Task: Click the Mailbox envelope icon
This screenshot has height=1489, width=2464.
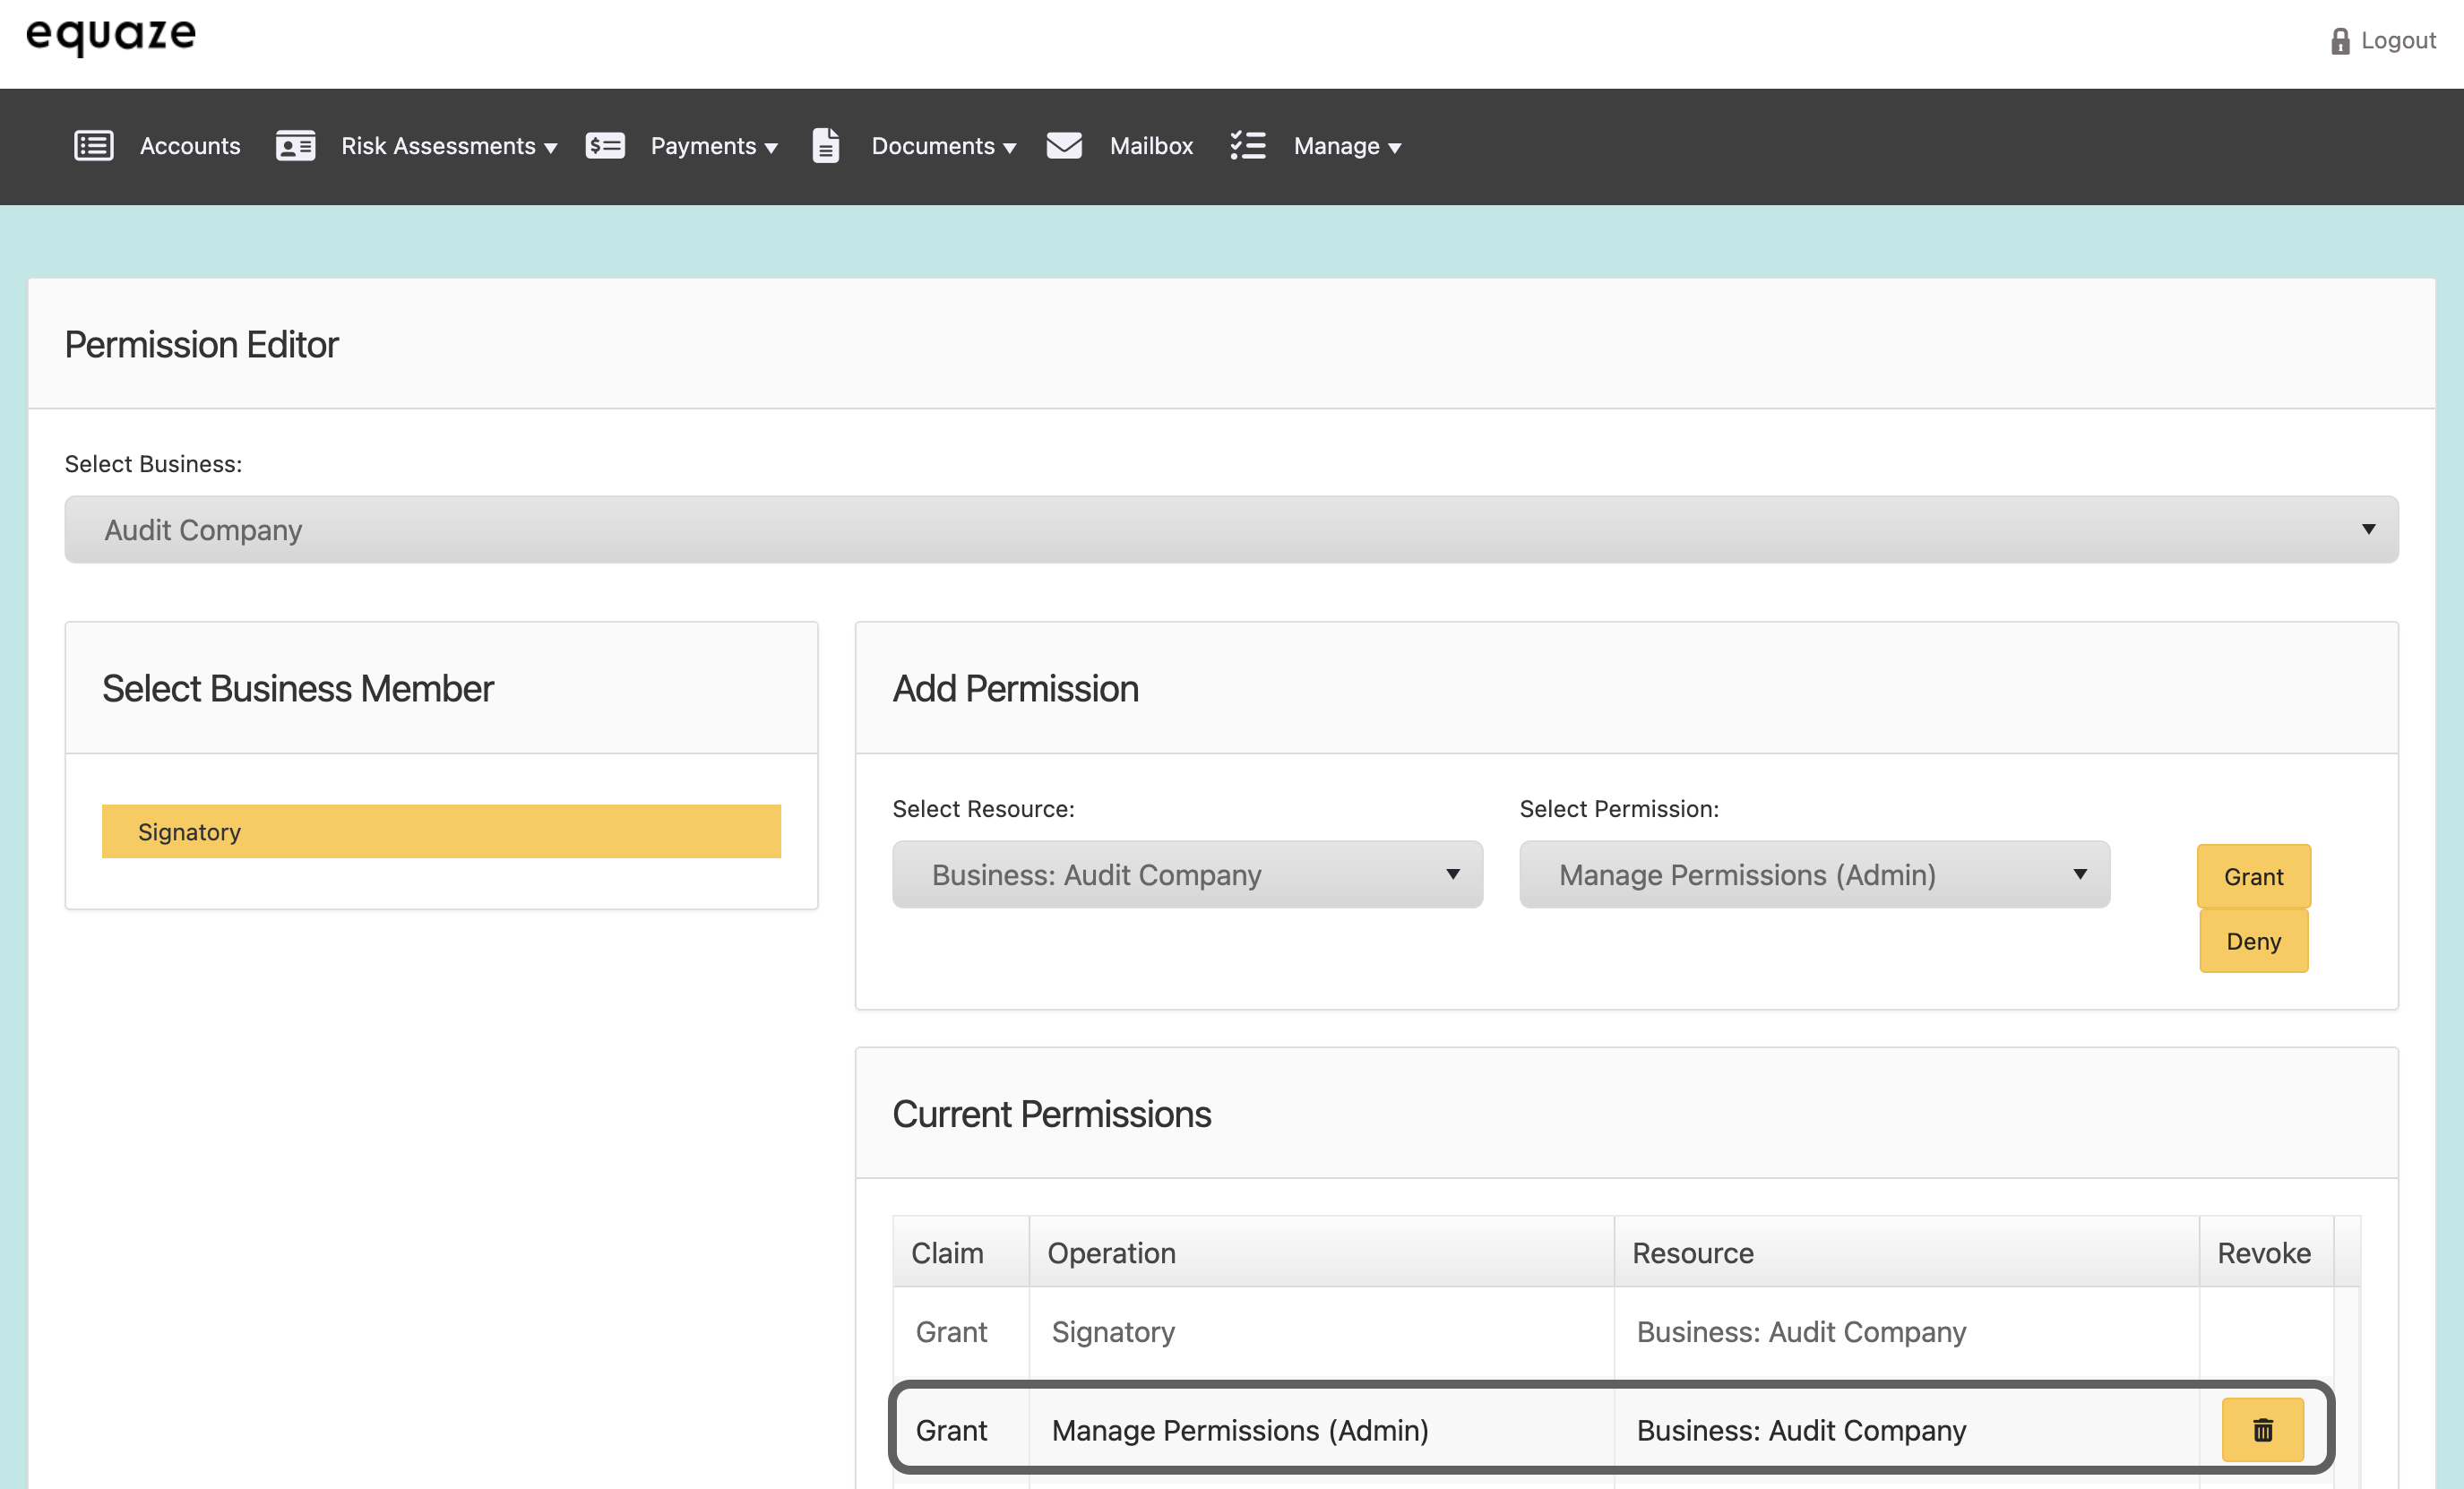Action: click(1064, 146)
